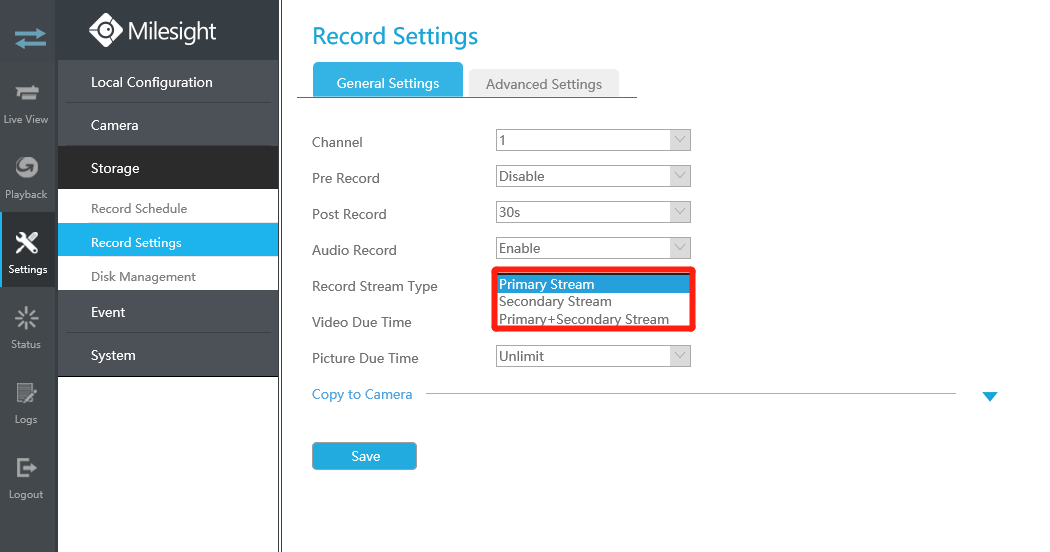Open the Picture Due Time dropdown
Screen dimensions: 1050x552
click(593, 356)
